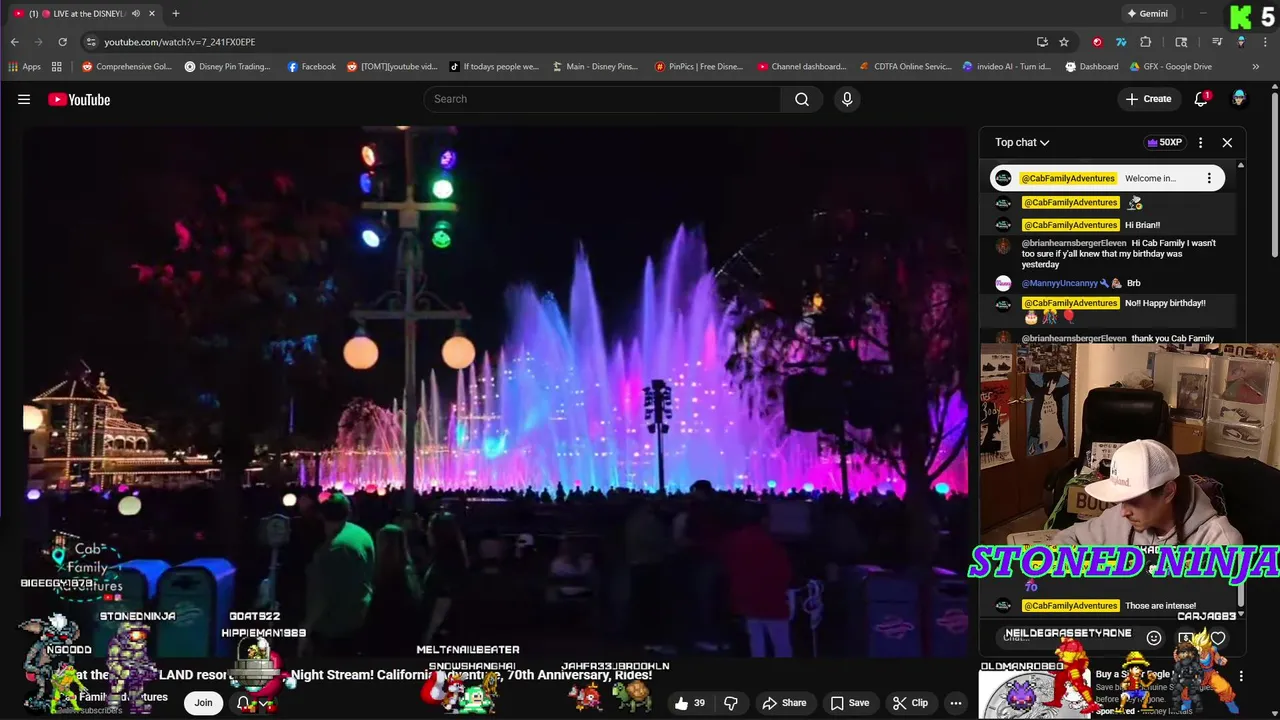Viewport: 1280px width, 720px height.
Task: View site information icon in address bar
Action: click(x=90, y=42)
